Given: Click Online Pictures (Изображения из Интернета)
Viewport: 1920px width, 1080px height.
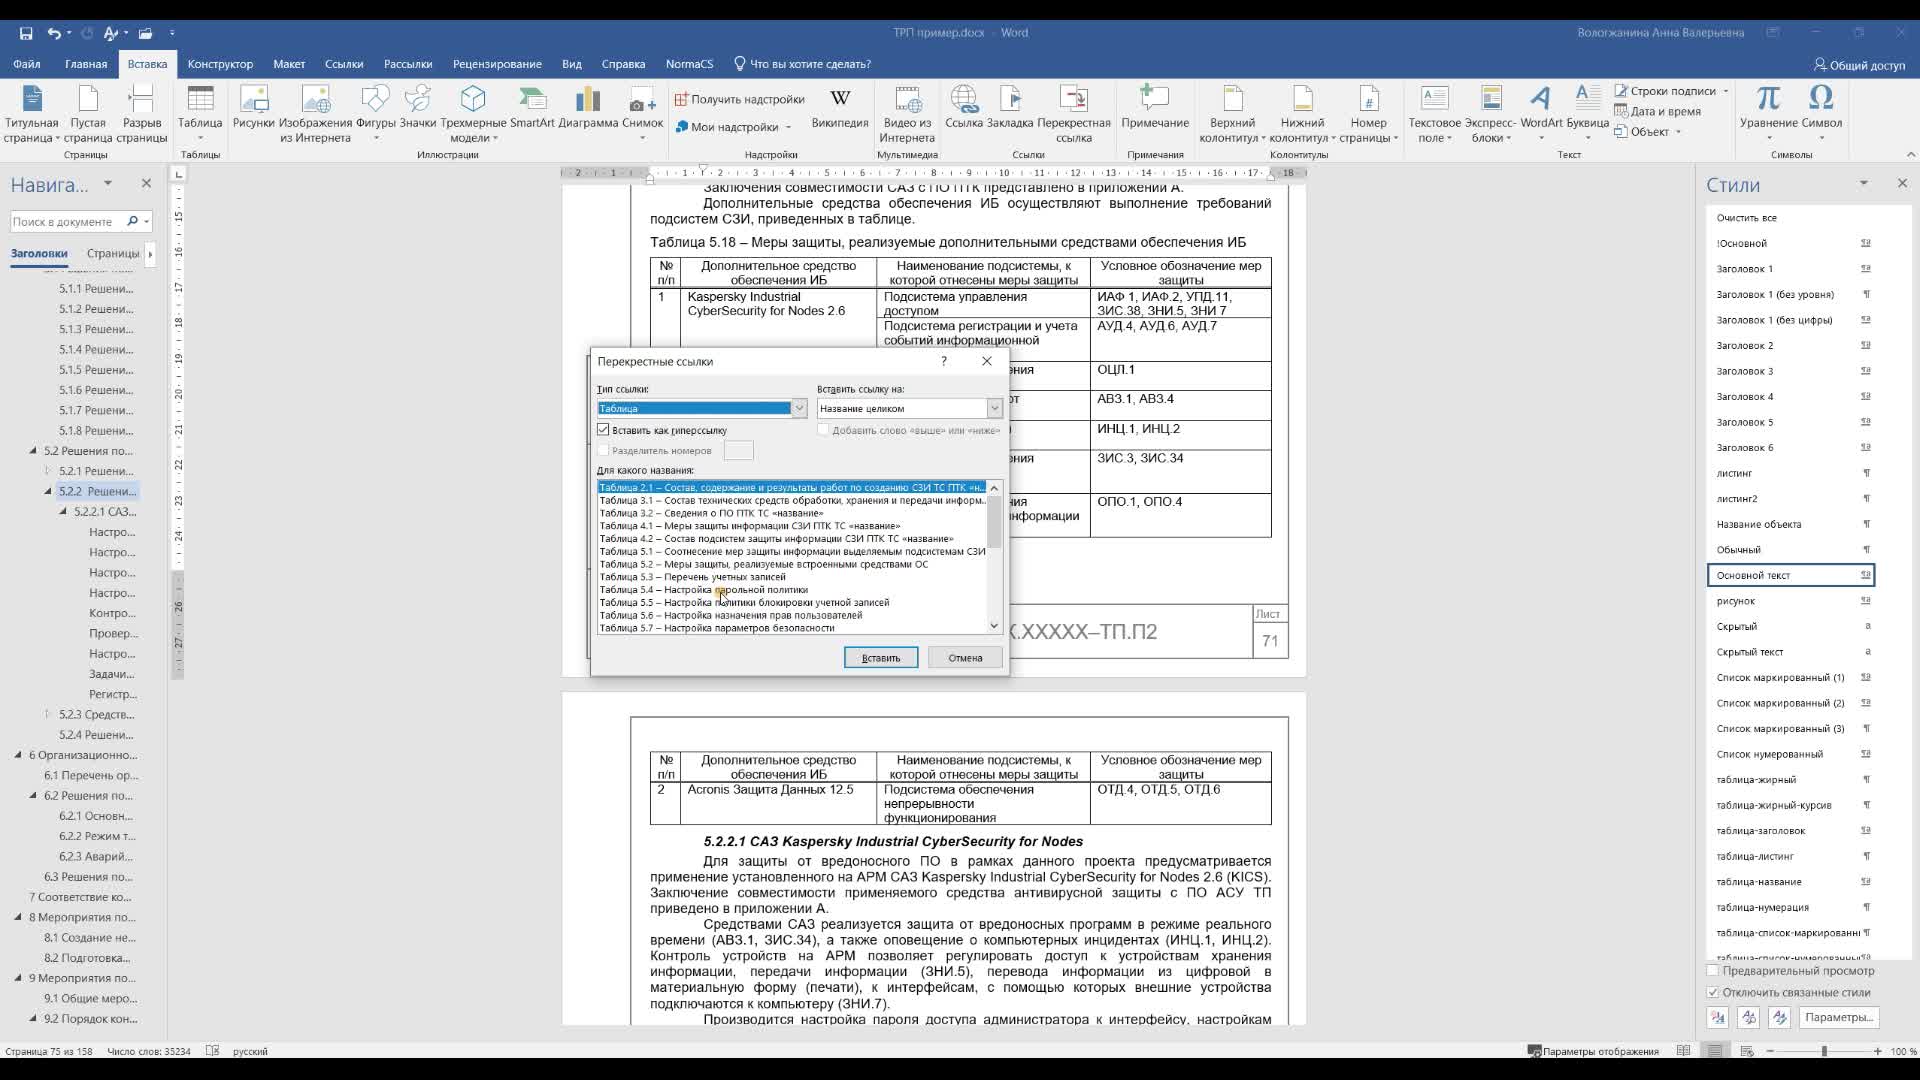Looking at the screenshot, I should 315,115.
